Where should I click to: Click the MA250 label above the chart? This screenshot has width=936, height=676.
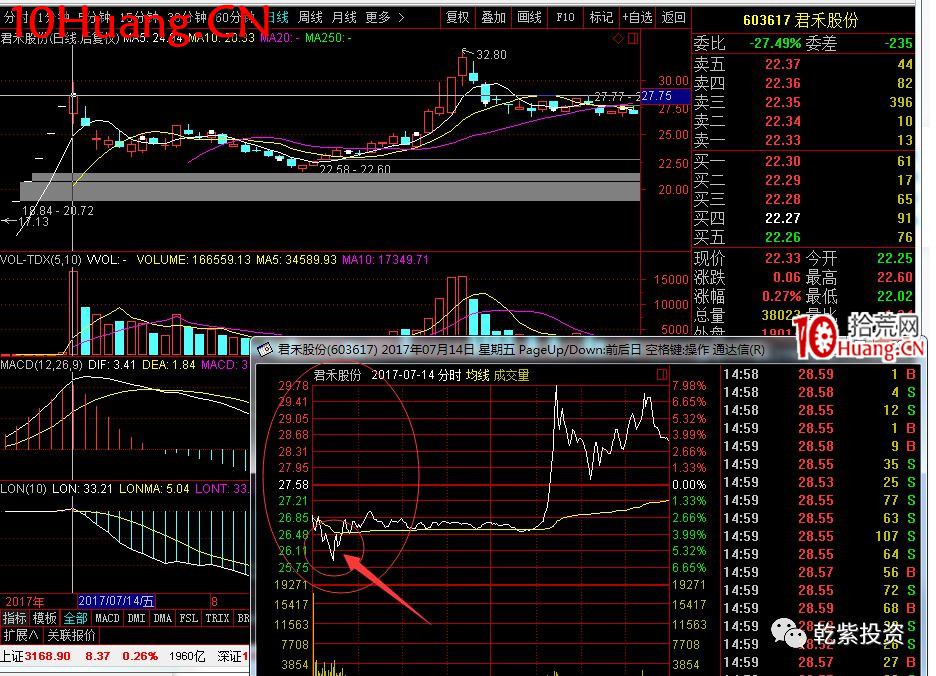coord(328,38)
